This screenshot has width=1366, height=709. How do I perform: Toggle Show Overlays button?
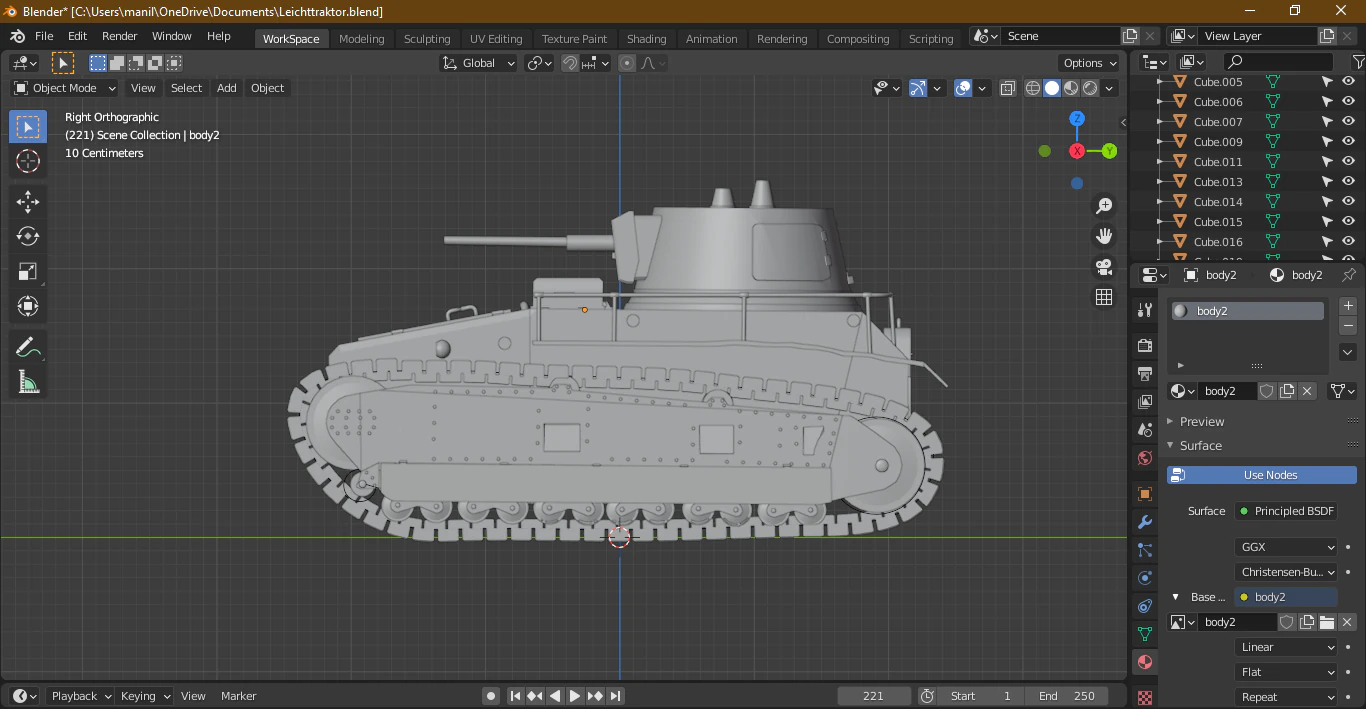[x=963, y=88]
